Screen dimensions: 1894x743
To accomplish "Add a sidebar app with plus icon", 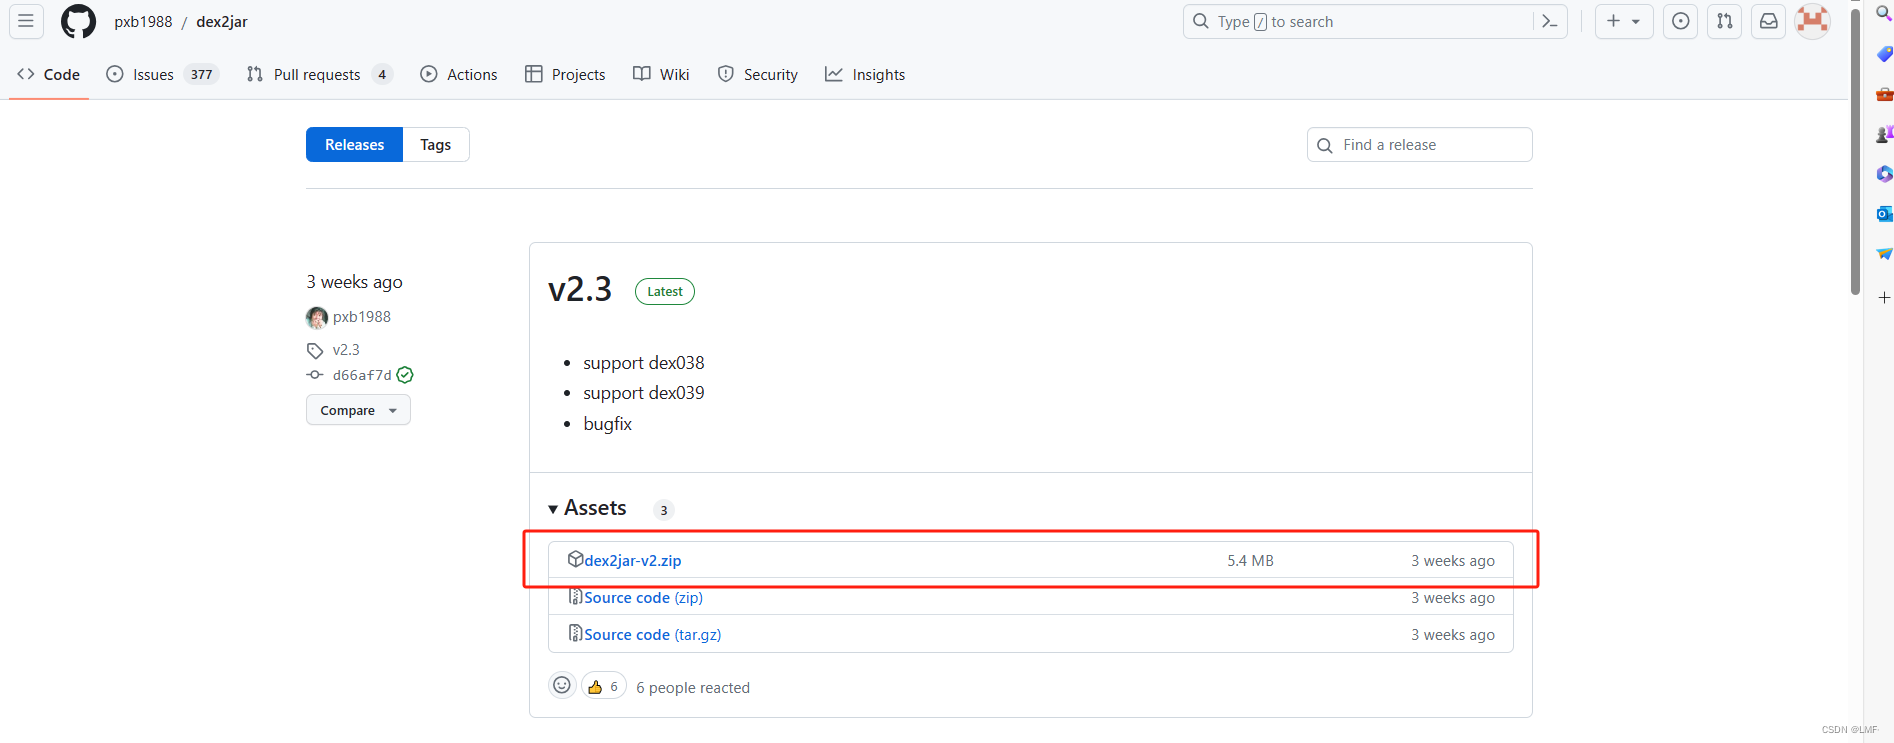I will (1884, 298).
